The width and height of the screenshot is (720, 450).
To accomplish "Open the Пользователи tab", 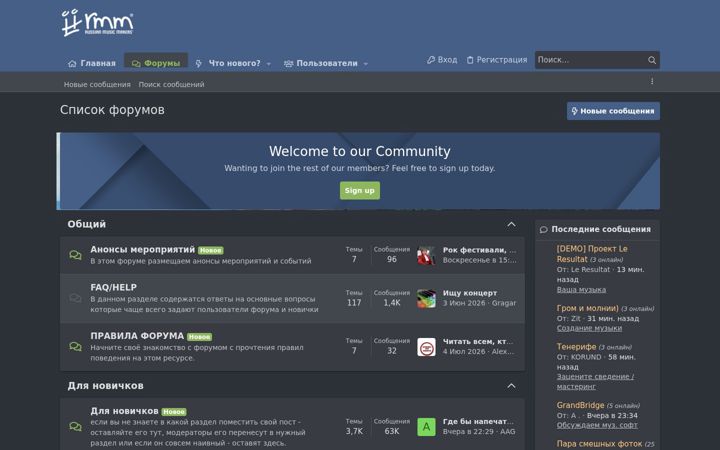I will click(x=327, y=63).
